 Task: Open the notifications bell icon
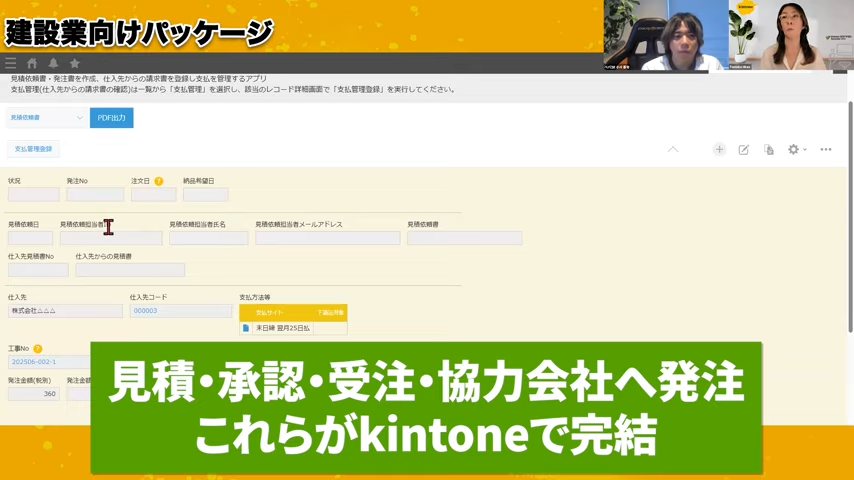(x=53, y=63)
